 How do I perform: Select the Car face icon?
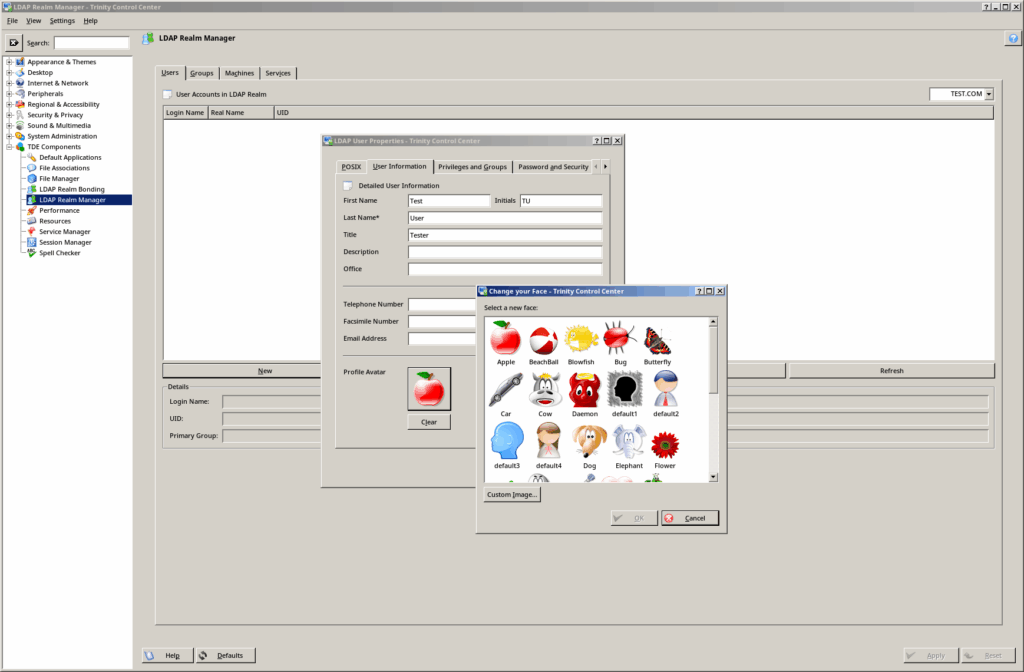click(x=506, y=388)
